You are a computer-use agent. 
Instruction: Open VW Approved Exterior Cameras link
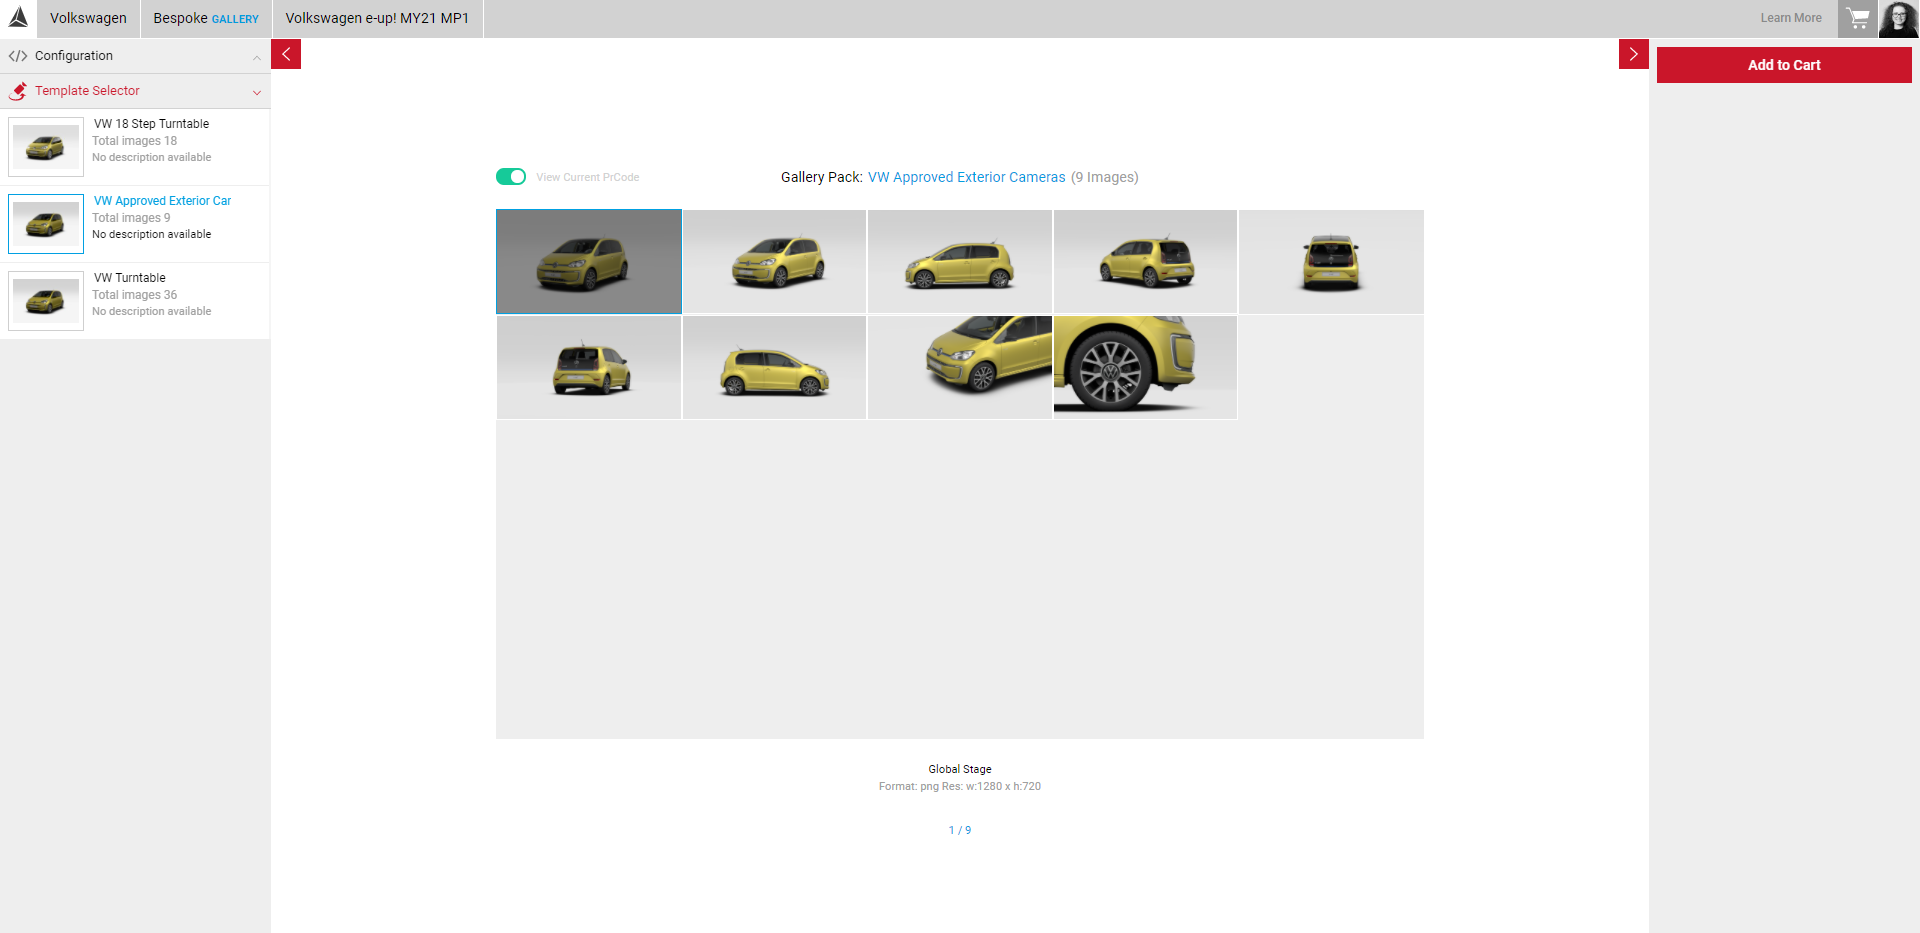point(967,177)
